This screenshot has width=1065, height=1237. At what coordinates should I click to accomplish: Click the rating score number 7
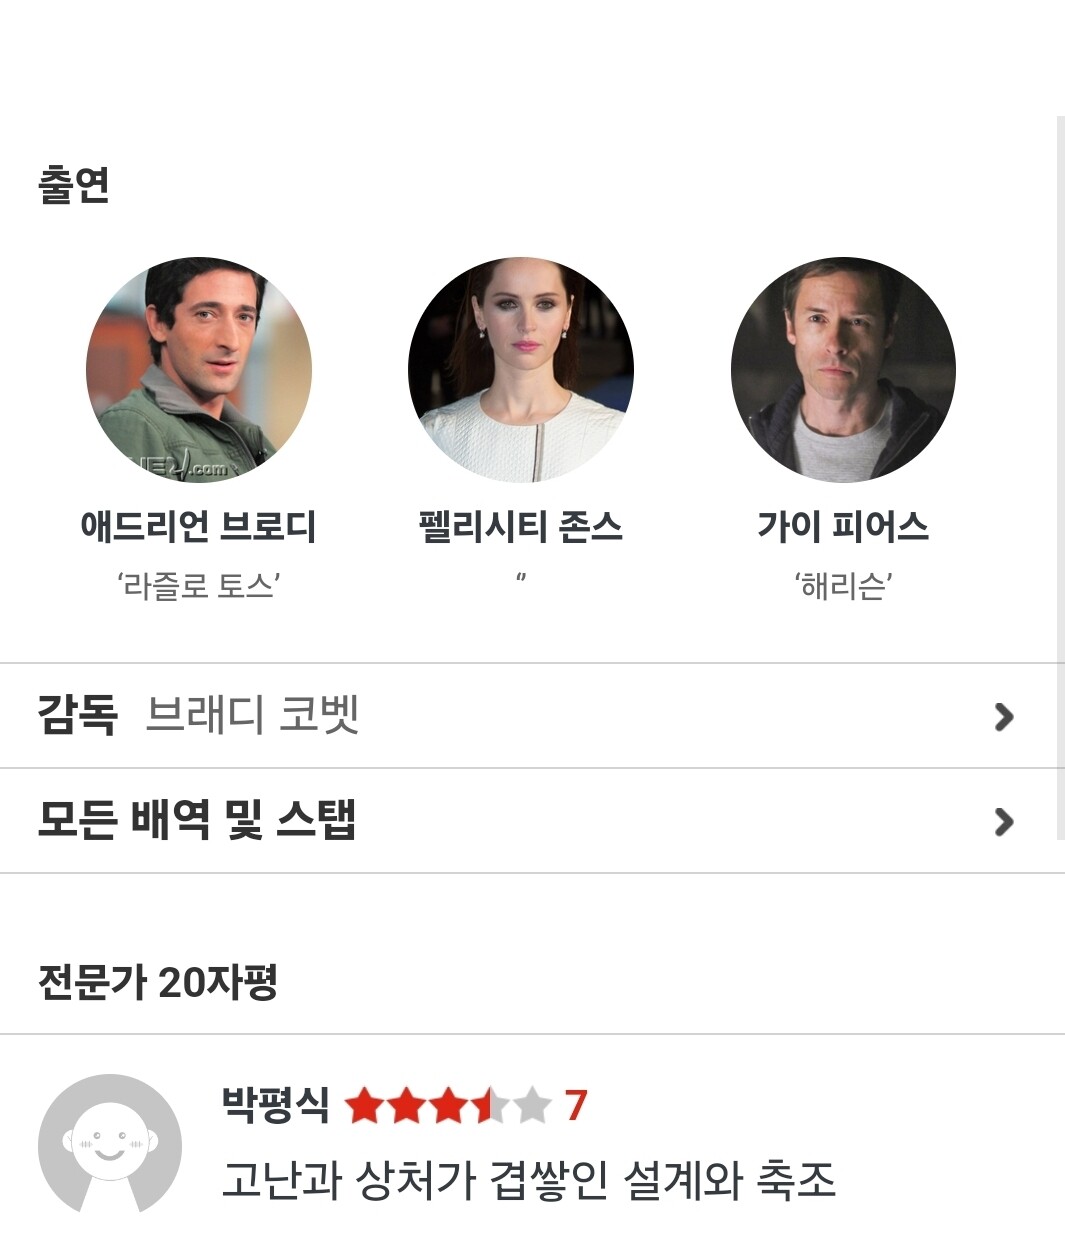(575, 1106)
